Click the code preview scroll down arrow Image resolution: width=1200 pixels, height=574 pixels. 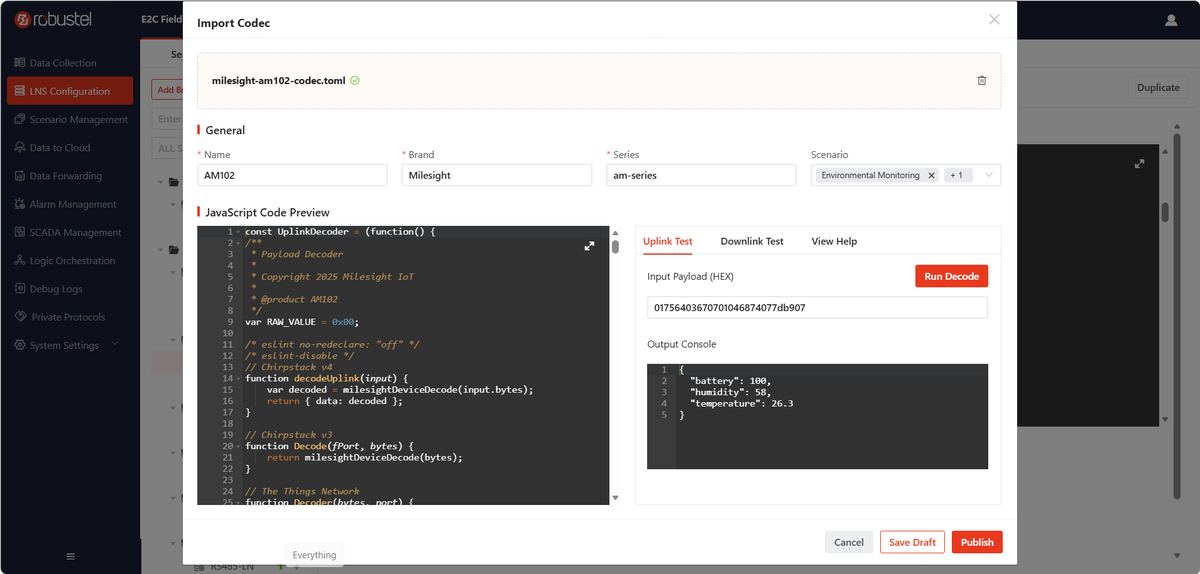(x=615, y=497)
